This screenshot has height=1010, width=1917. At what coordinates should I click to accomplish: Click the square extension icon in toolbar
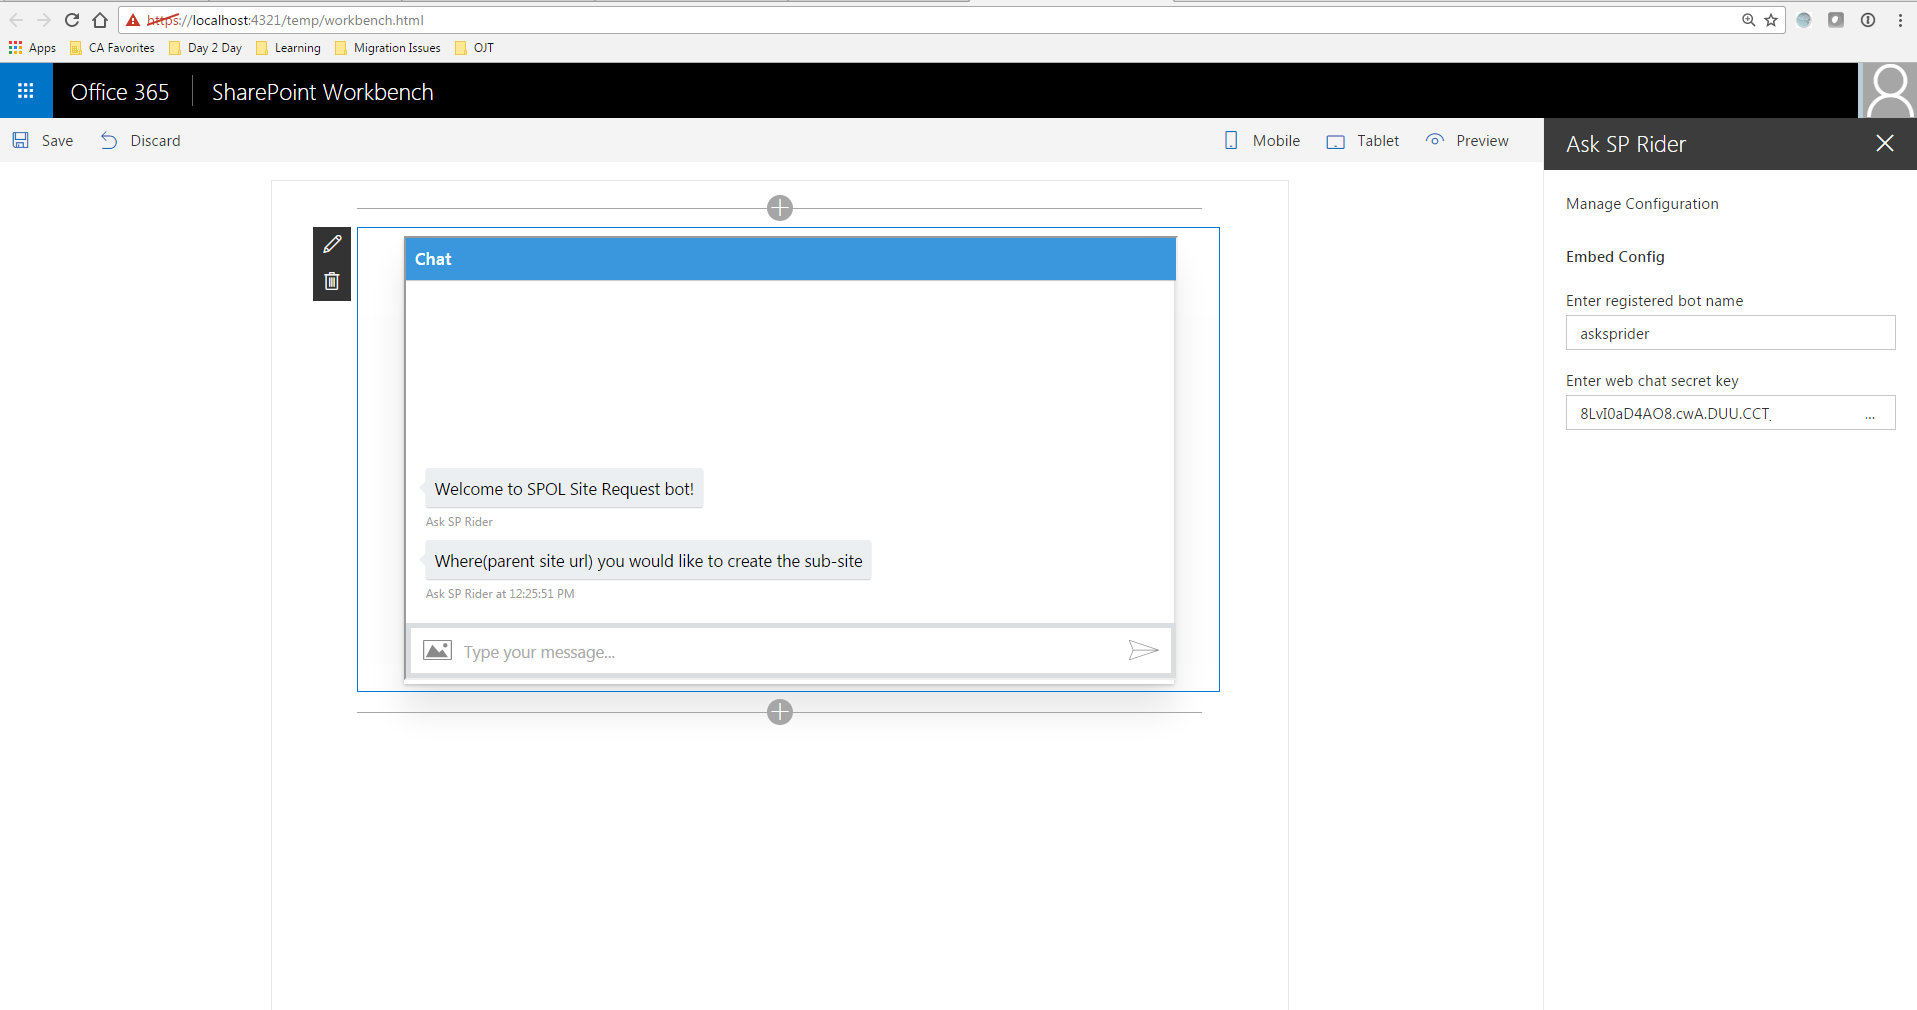tap(1836, 20)
